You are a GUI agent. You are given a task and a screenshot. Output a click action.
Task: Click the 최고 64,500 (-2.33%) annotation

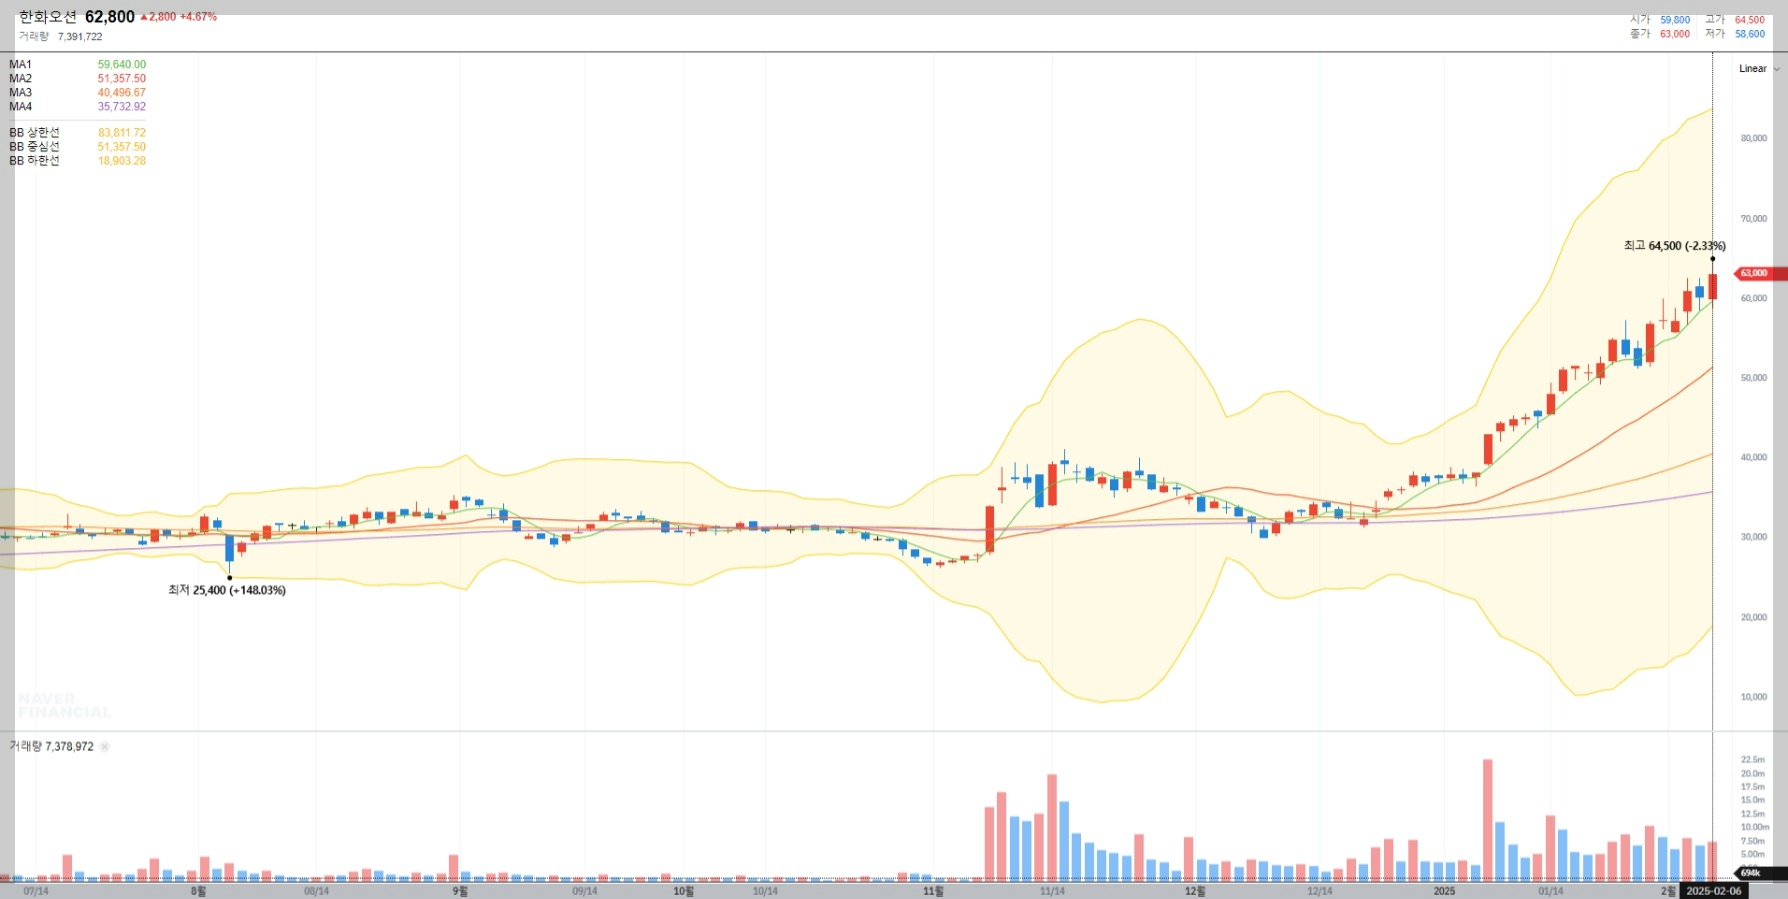(x=1675, y=246)
